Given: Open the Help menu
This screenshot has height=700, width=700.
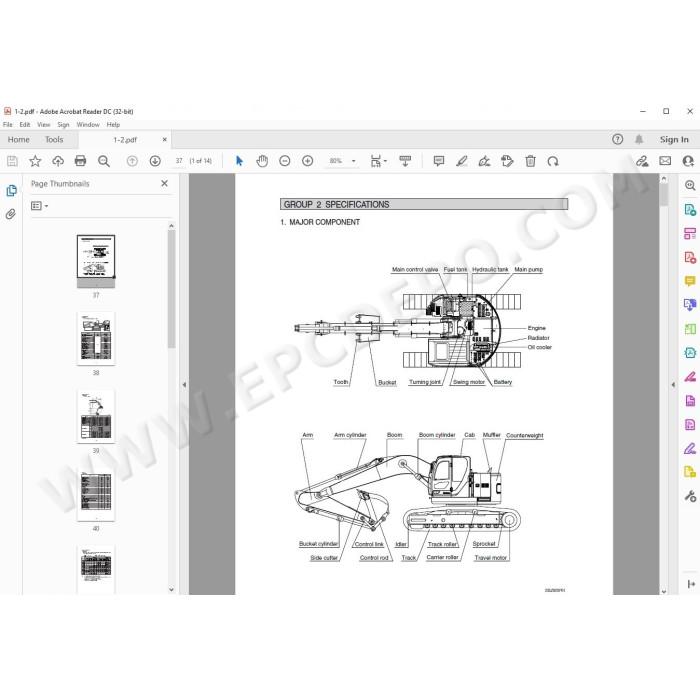Looking at the screenshot, I should point(113,125).
